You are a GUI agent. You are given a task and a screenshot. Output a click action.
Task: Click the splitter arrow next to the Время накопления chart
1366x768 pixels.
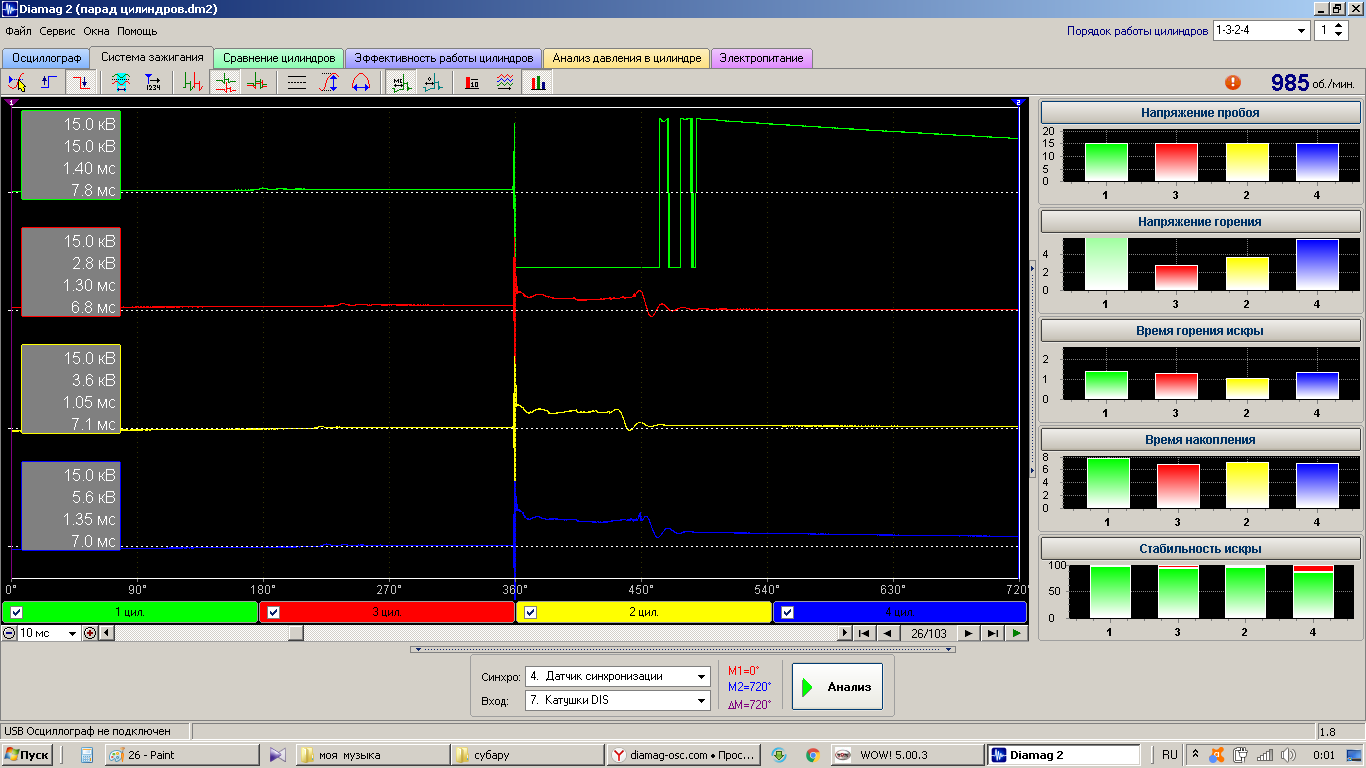(1032, 469)
